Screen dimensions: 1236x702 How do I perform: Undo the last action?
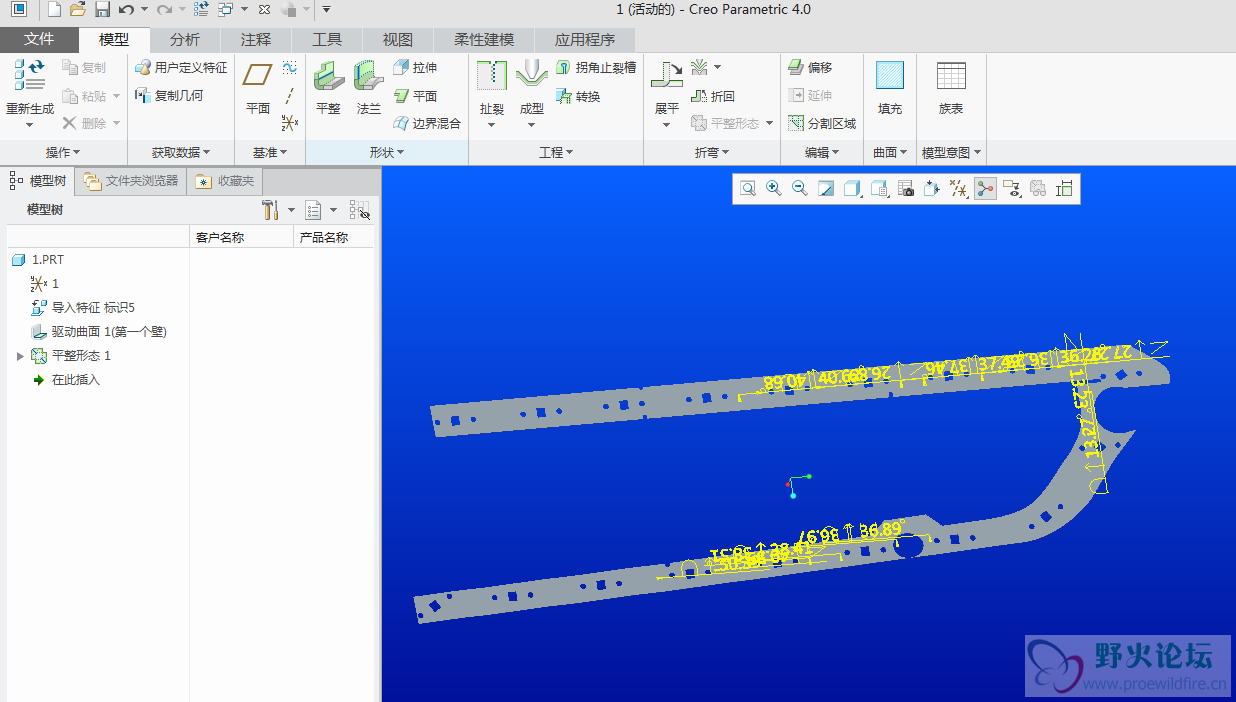coord(126,10)
